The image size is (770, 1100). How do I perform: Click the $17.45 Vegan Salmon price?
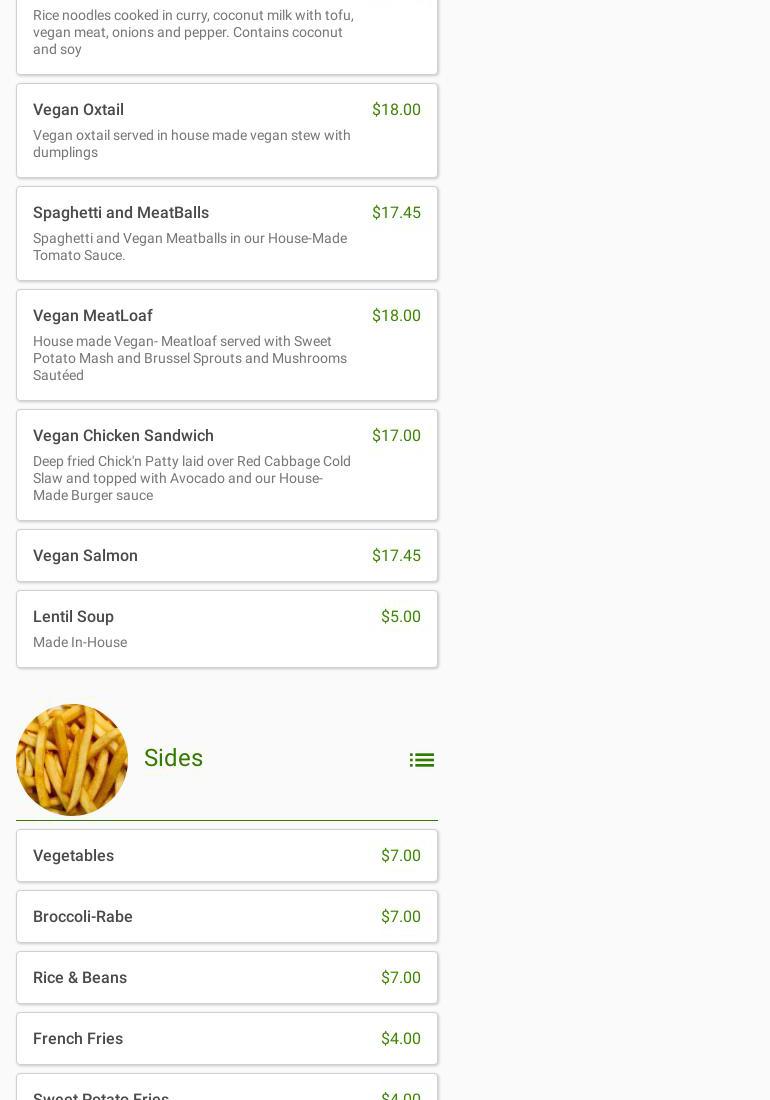tap(396, 556)
